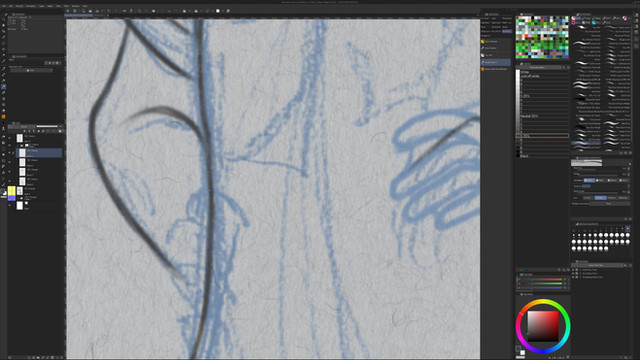Viewport: 640px width, 360px height.
Task: Pick a hue on the color wheel ring
Action: (x=542, y=302)
